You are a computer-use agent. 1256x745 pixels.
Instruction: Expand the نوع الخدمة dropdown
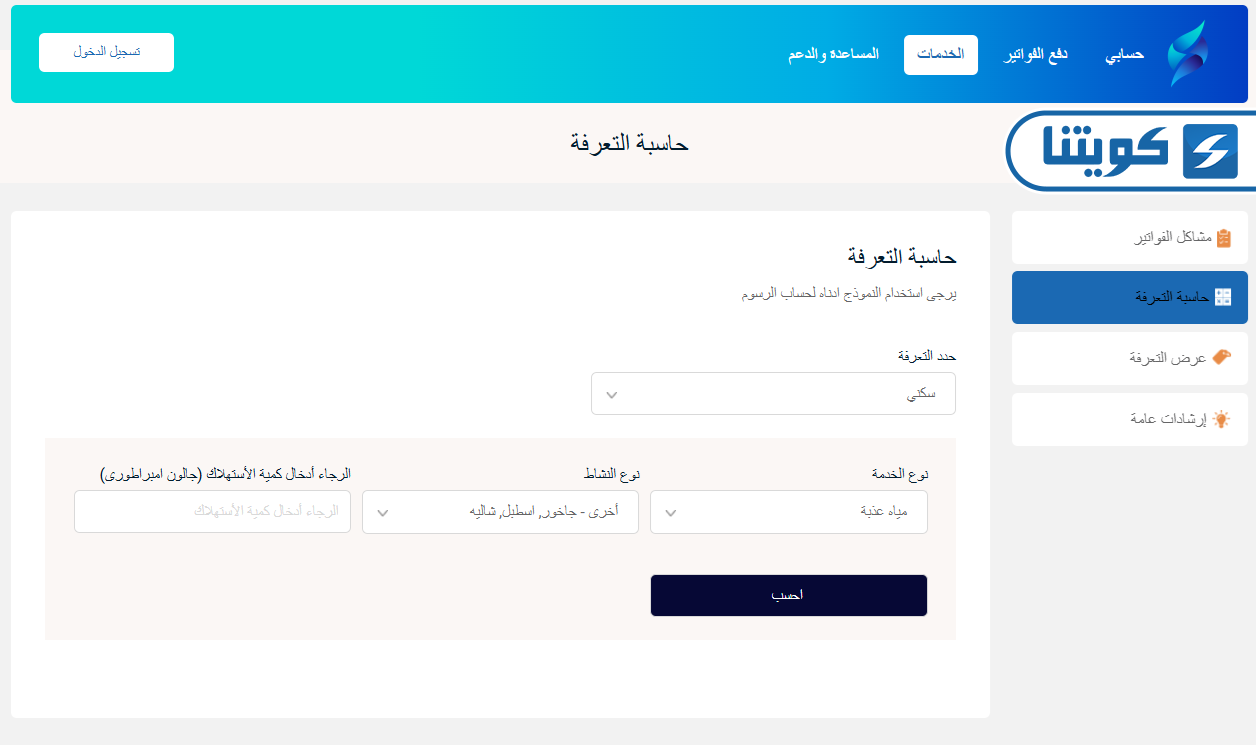point(788,512)
